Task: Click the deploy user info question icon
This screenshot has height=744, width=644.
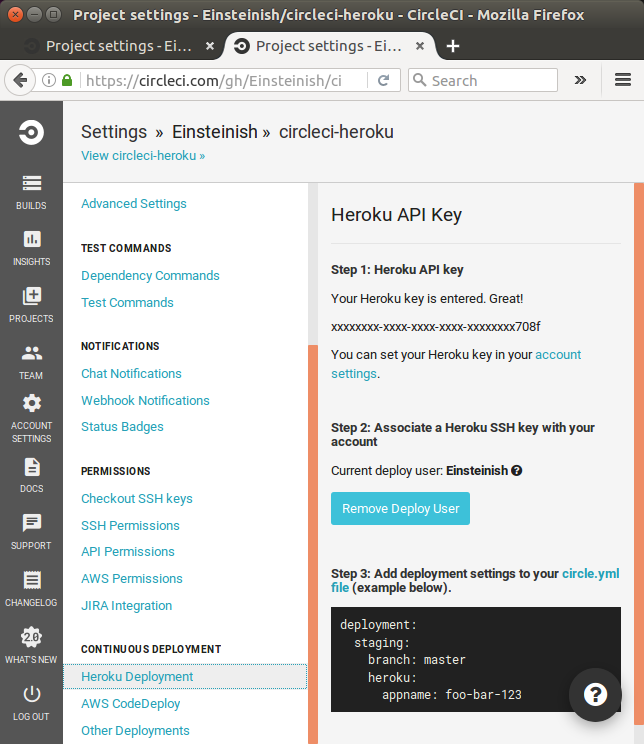Action: (517, 471)
